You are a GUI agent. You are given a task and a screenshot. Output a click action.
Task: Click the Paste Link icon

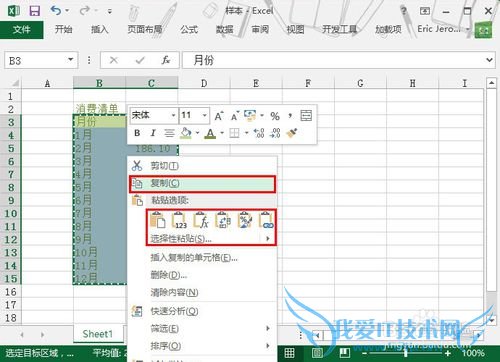click(x=266, y=220)
